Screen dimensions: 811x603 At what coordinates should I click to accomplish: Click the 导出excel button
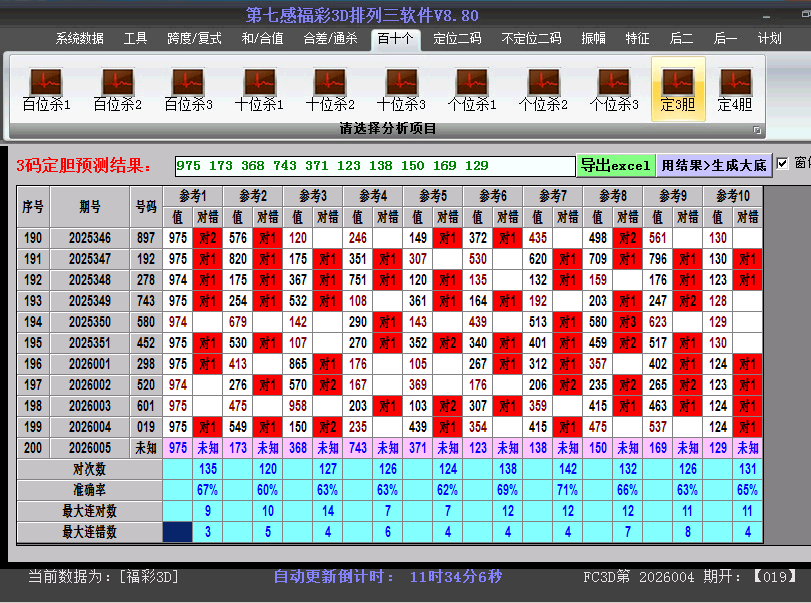[x=615, y=165]
